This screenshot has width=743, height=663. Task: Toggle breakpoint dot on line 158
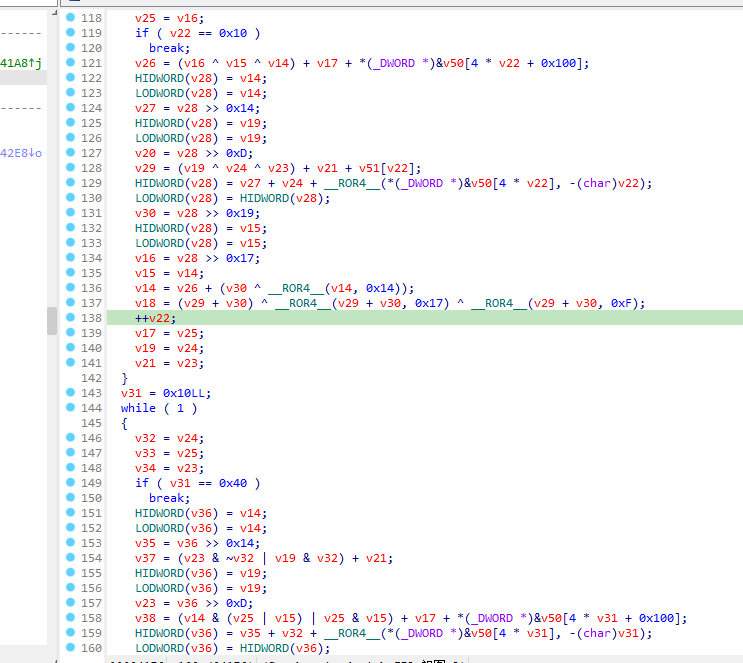point(71,618)
